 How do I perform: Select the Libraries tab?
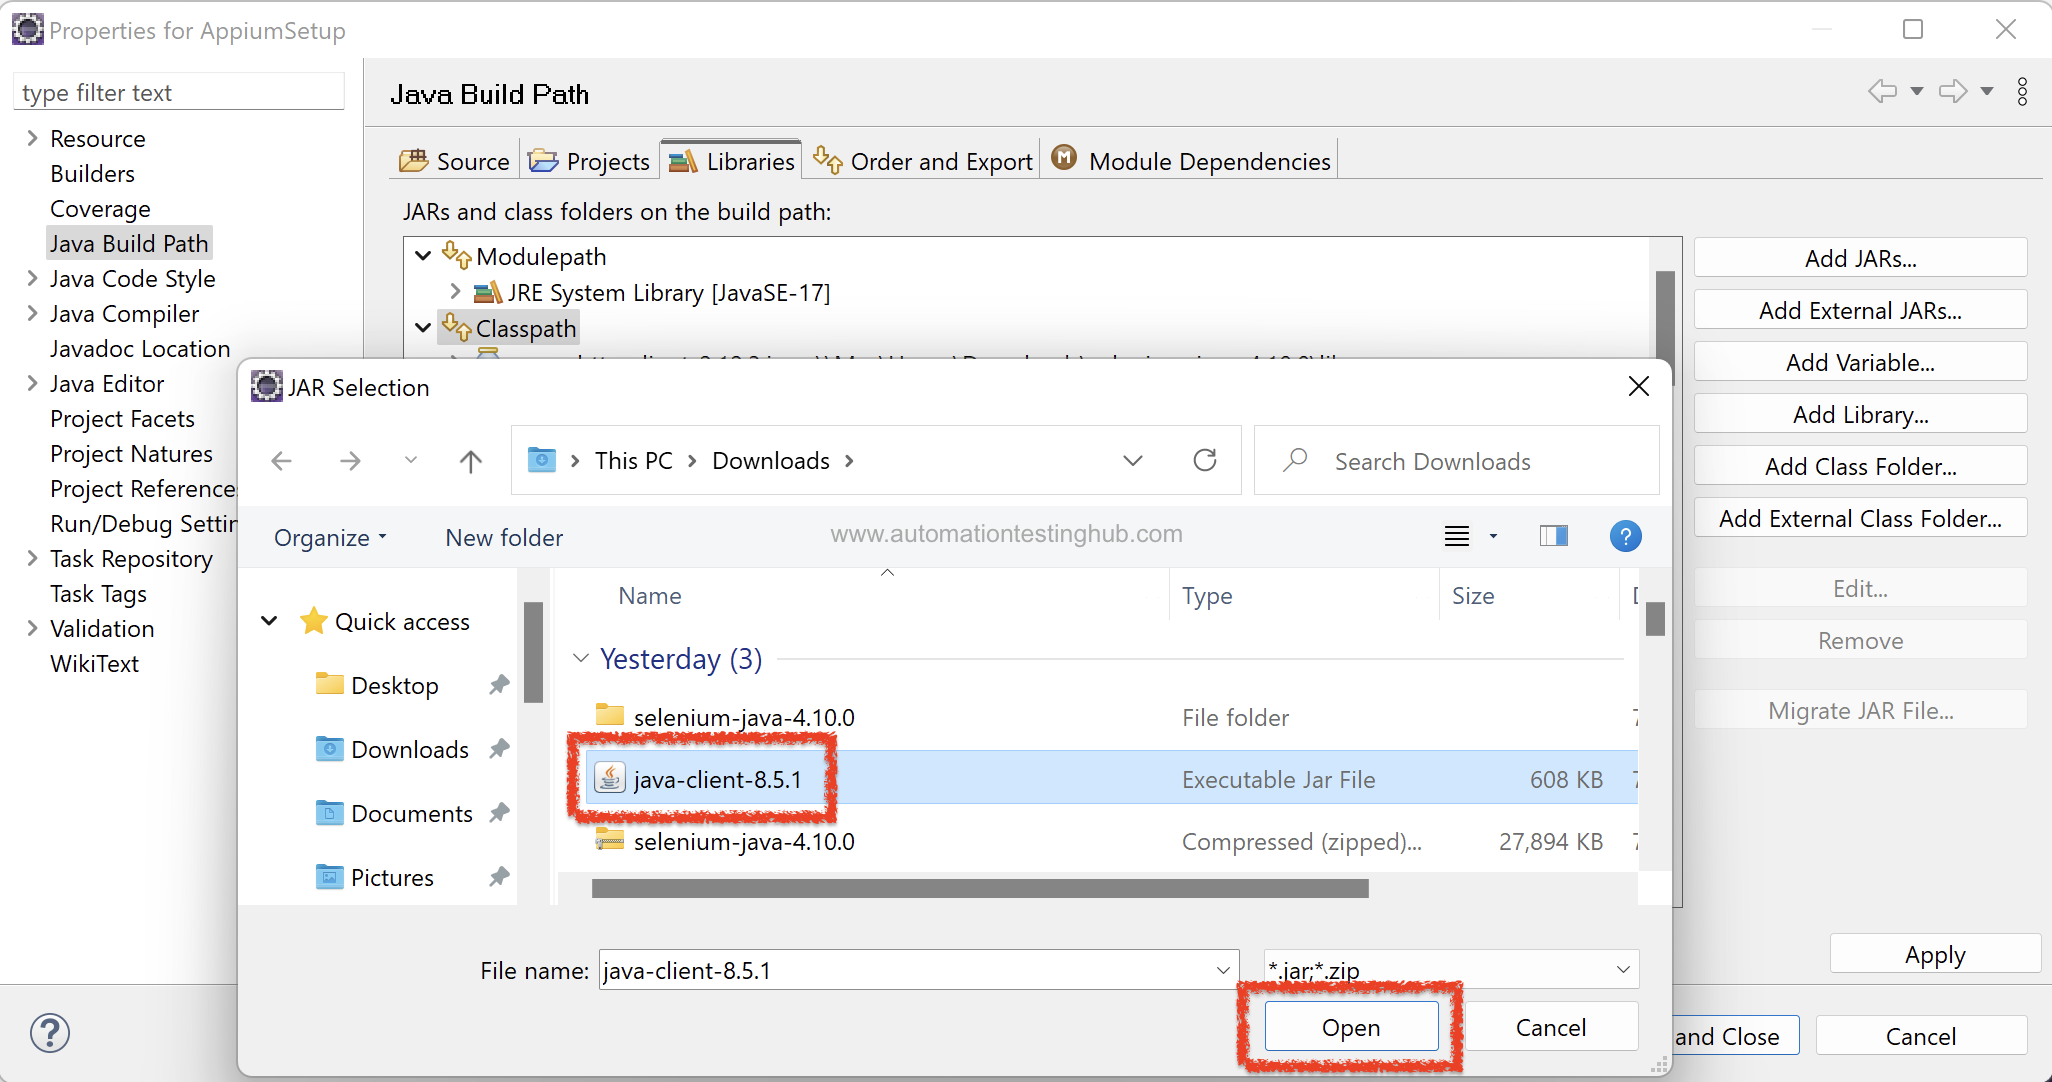click(731, 160)
